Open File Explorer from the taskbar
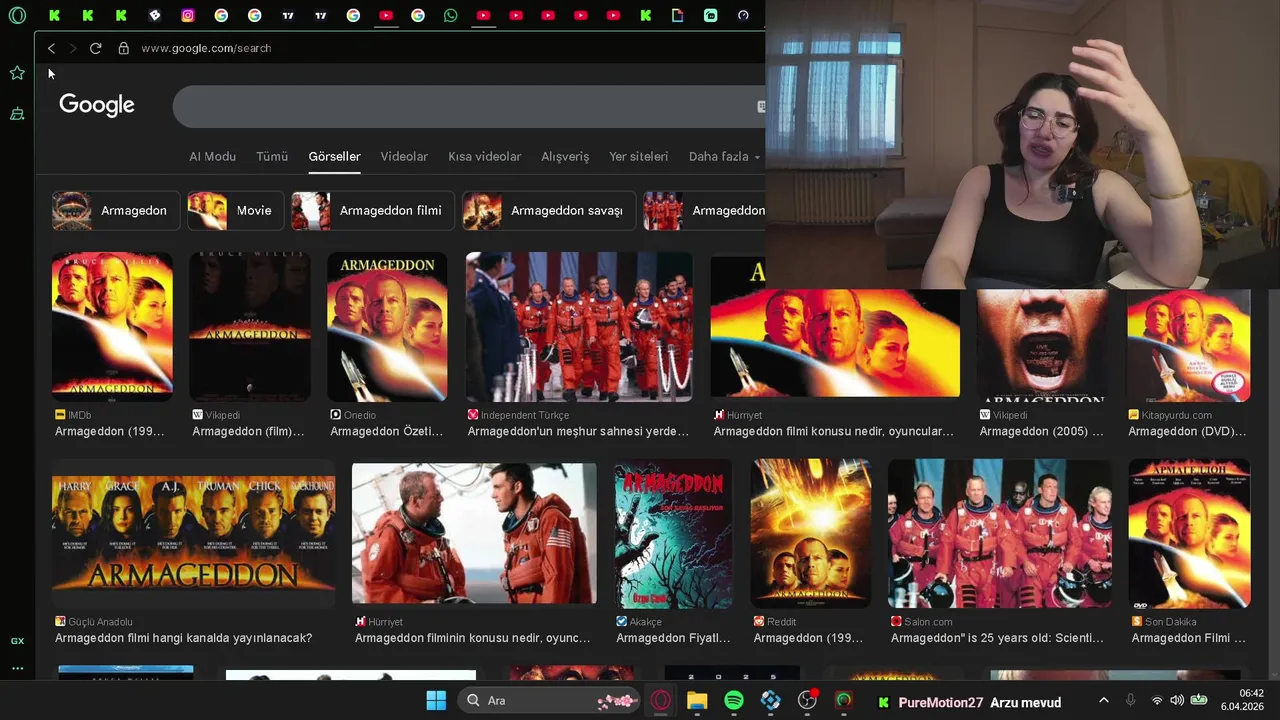Viewport: 1280px width, 720px height. [697, 701]
